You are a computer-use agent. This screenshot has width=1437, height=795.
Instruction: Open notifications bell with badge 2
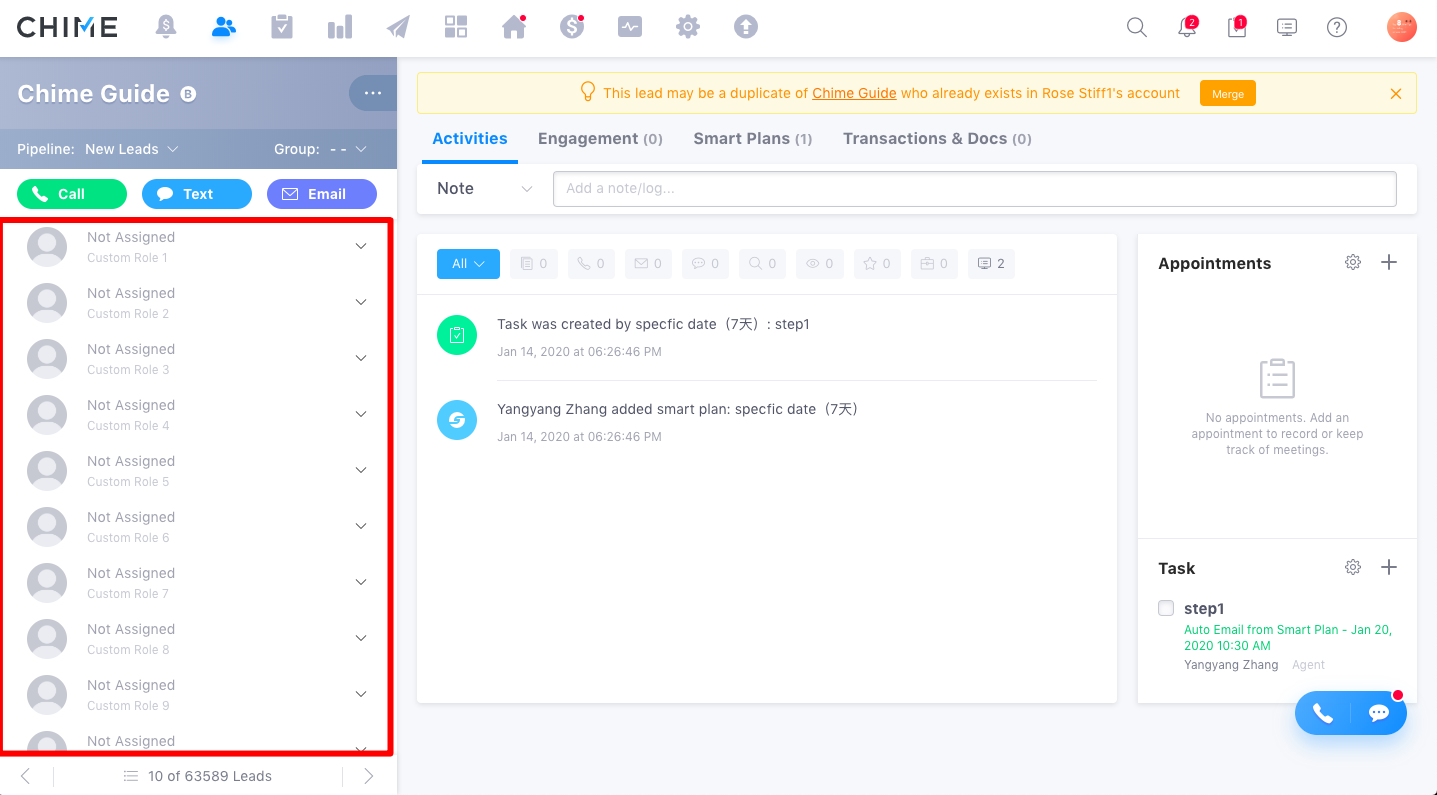tap(1187, 27)
